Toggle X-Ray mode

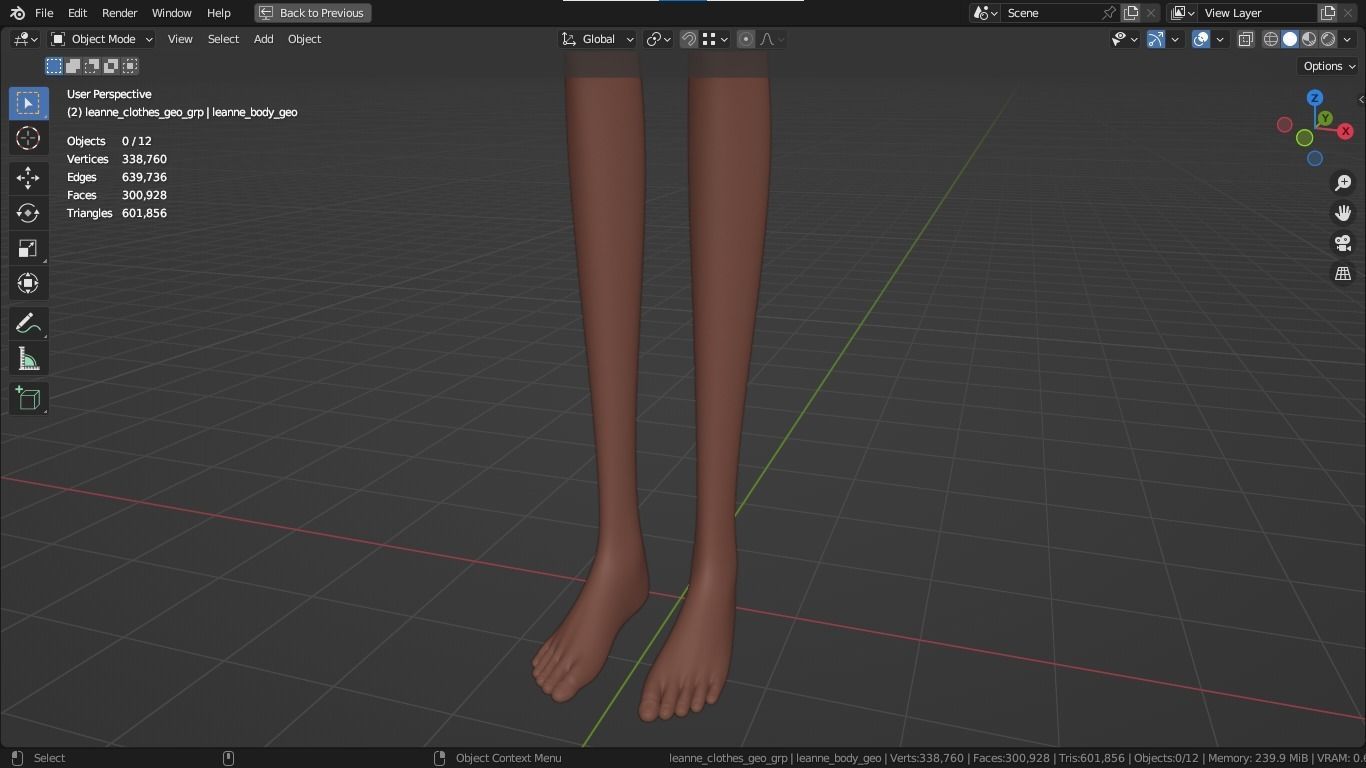pos(1245,39)
